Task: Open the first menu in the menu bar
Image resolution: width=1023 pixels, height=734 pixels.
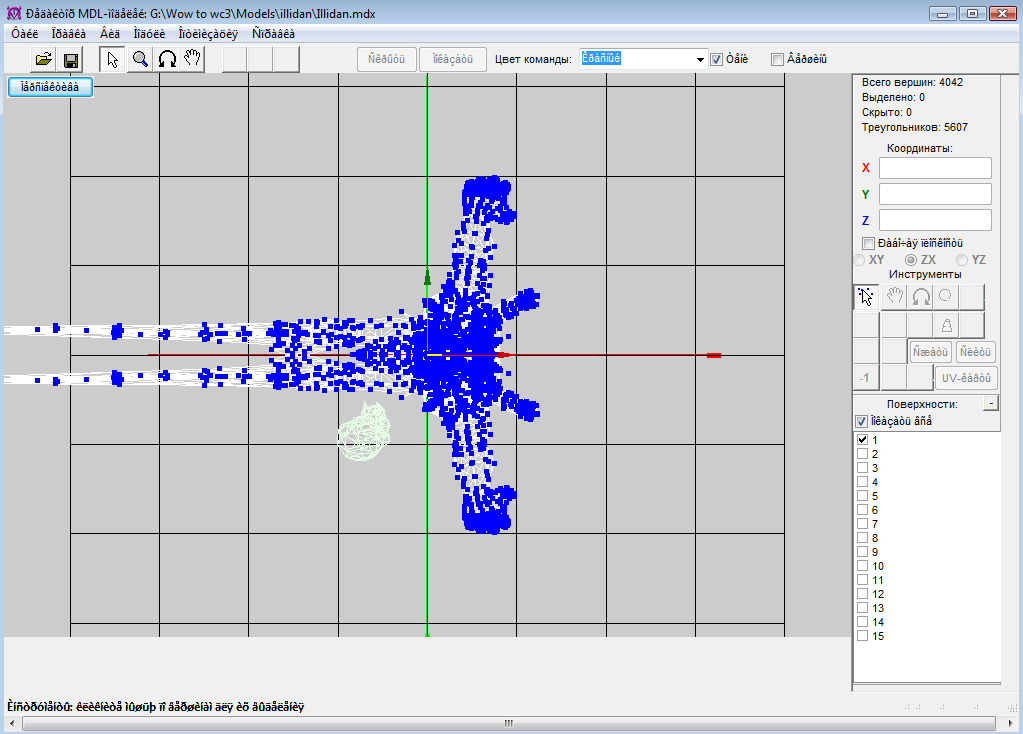Action: coord(25,33)
